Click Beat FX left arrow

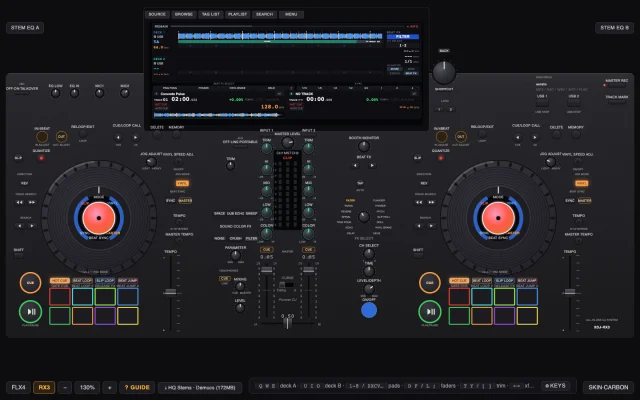[x=356, y=166]
